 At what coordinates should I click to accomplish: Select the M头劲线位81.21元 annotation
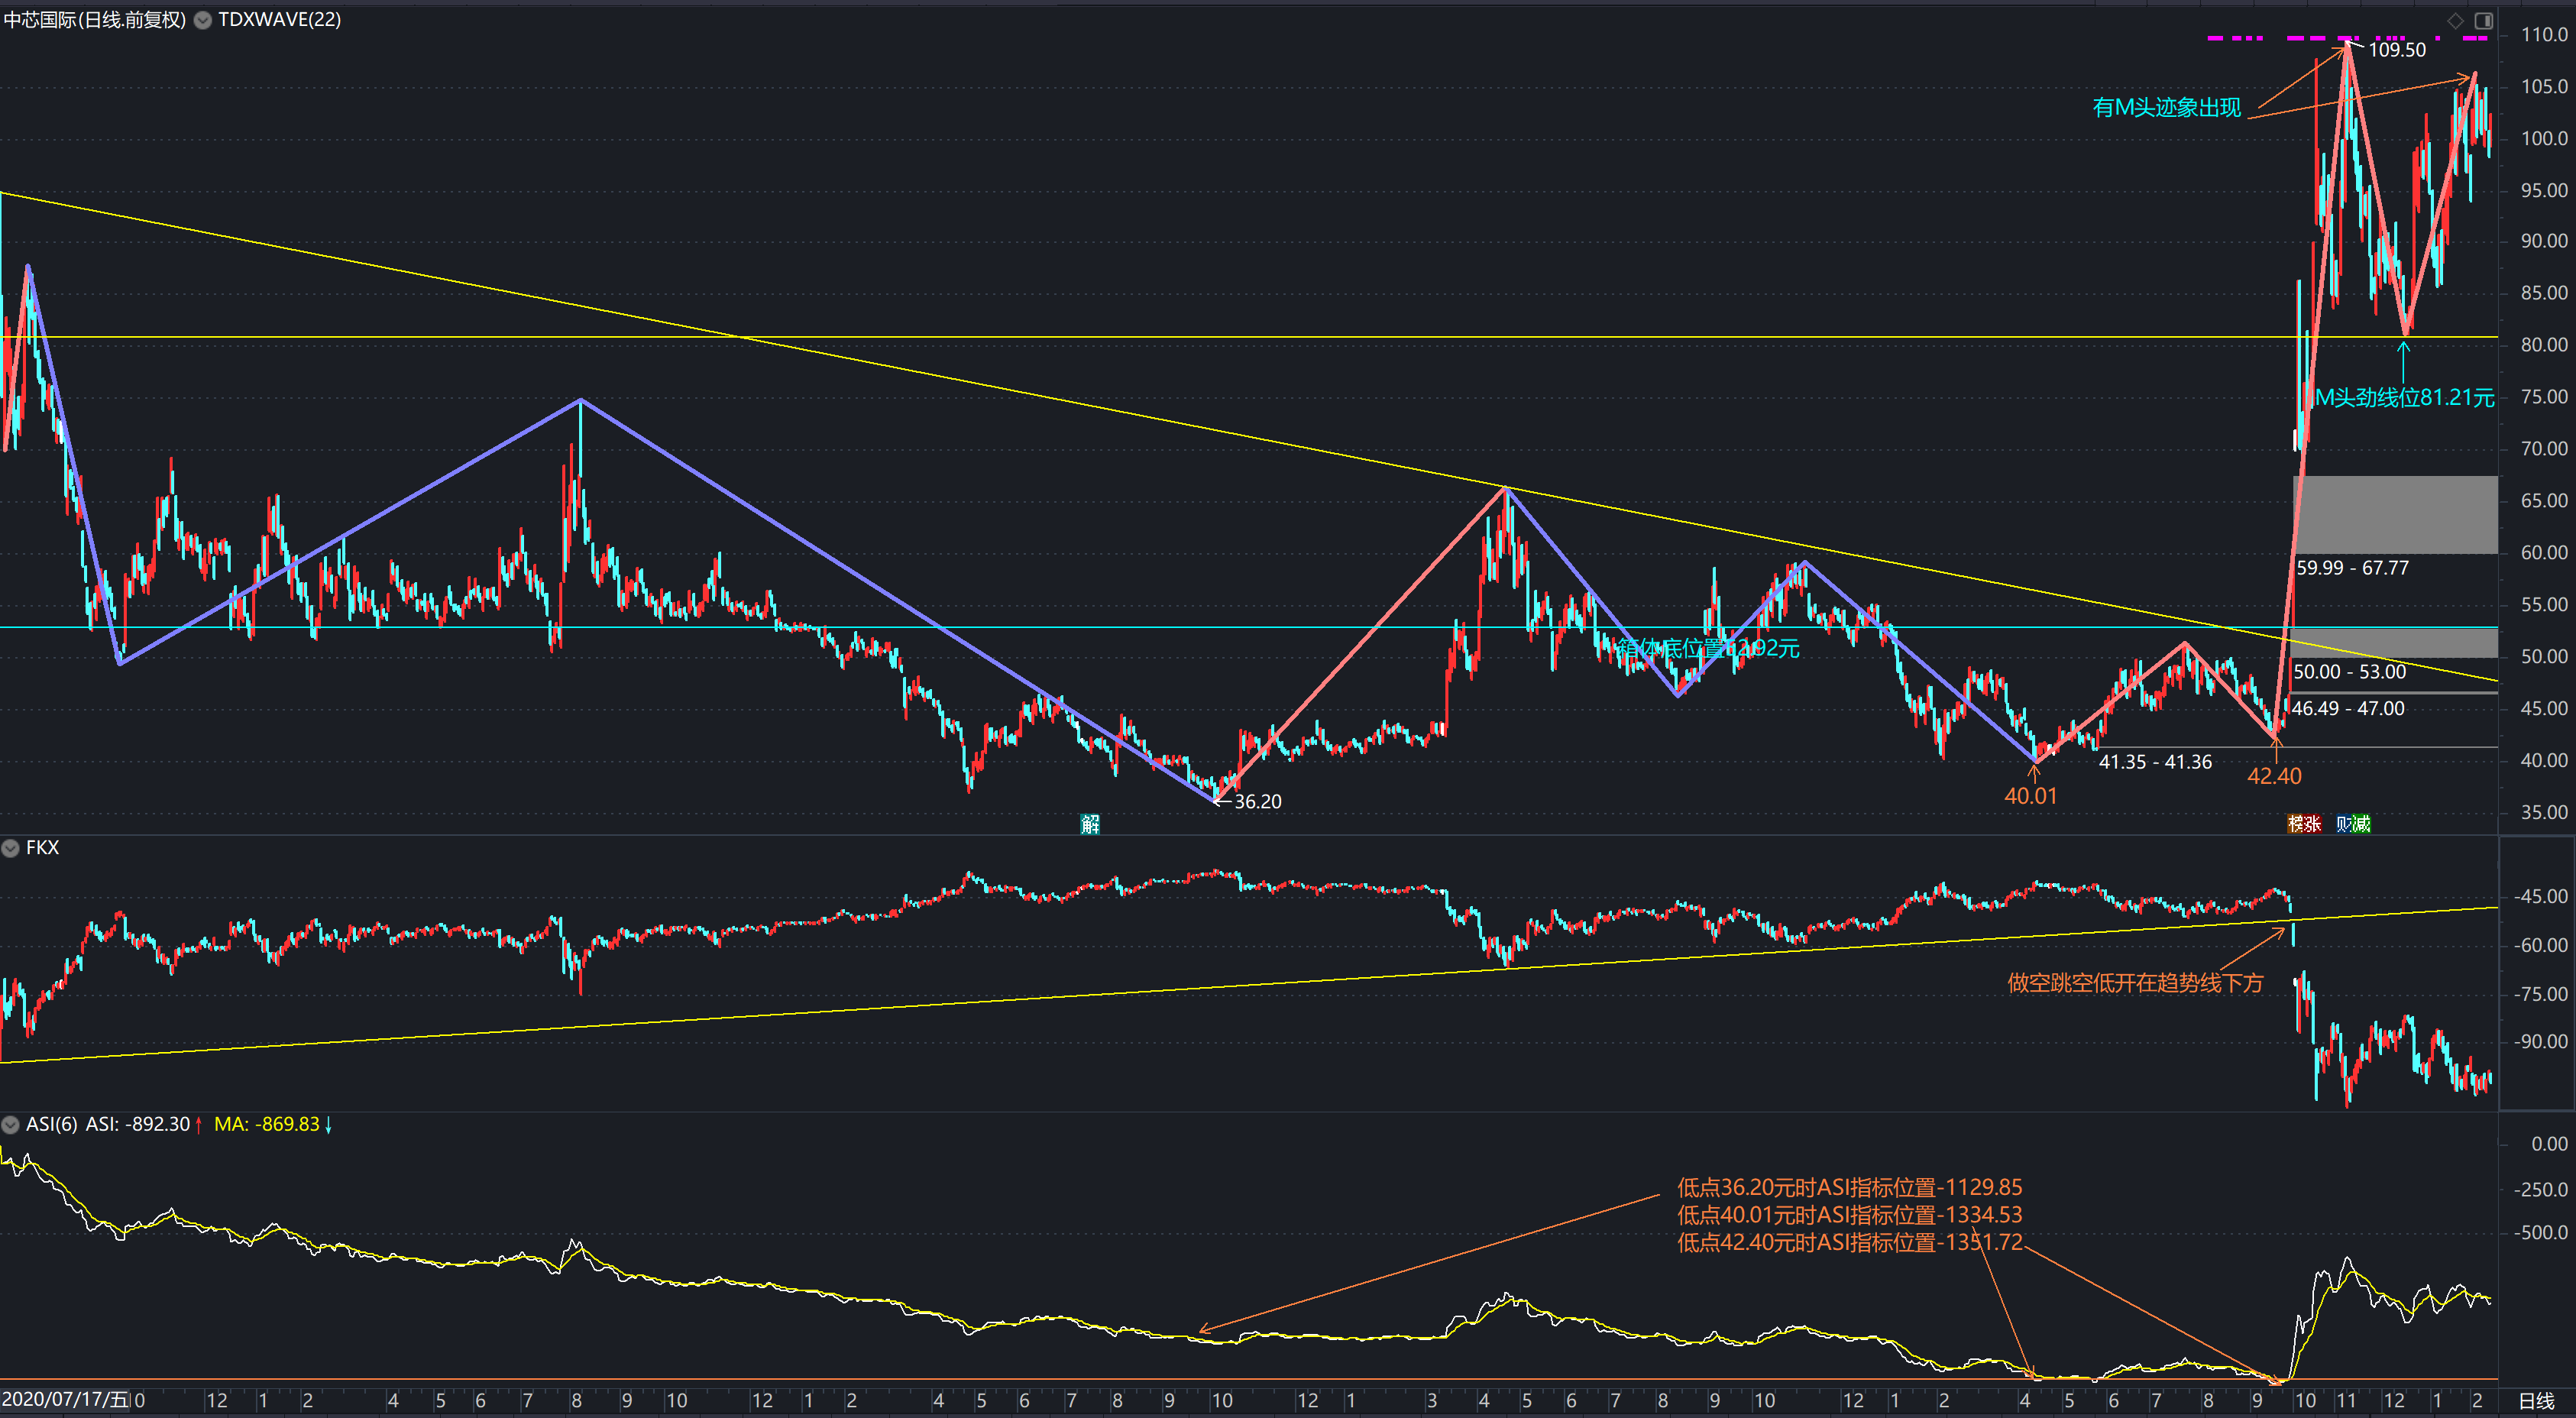coord(2404,398)
